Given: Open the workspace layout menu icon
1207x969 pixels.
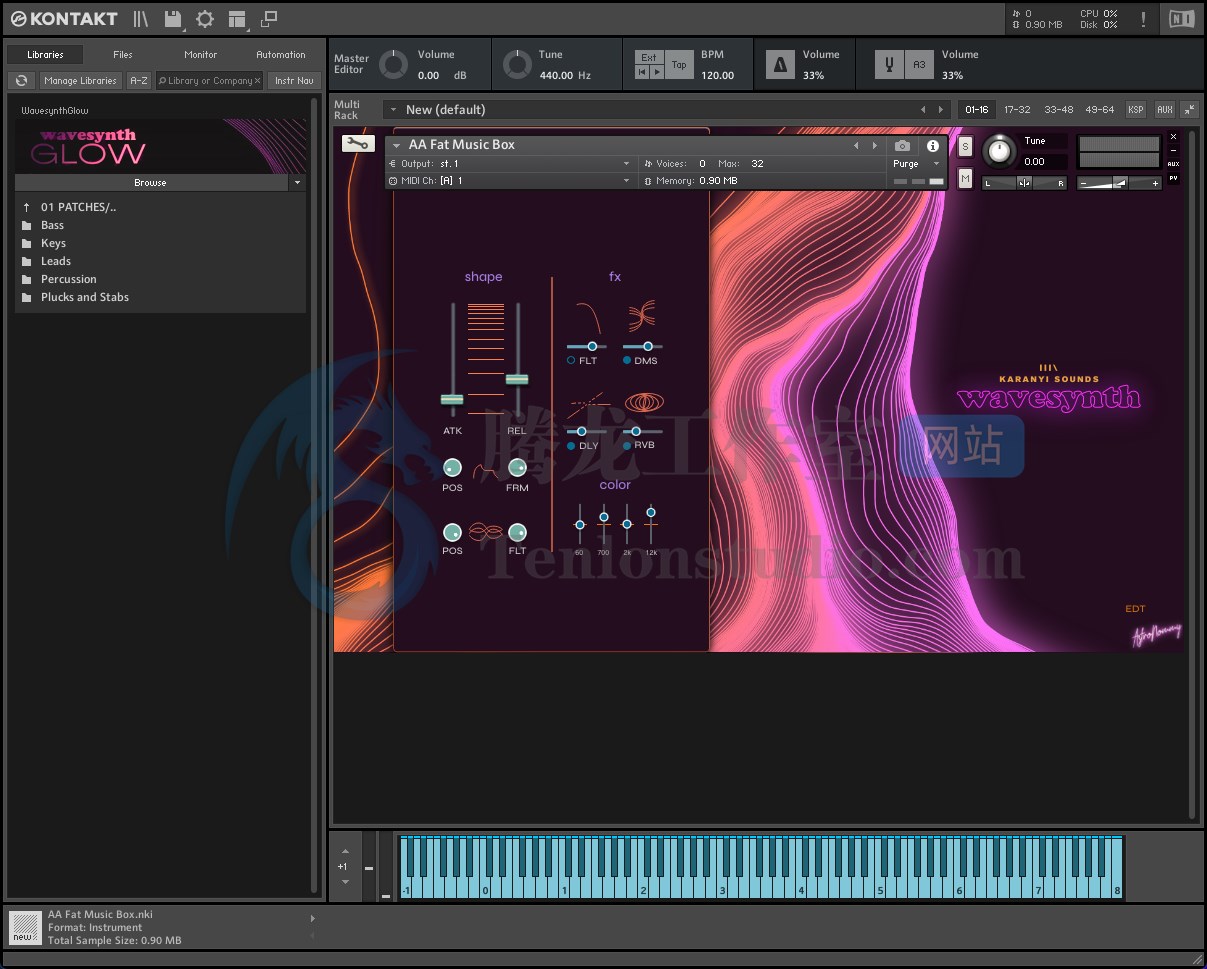Looking at the screenshot, I should pos(237,19).
